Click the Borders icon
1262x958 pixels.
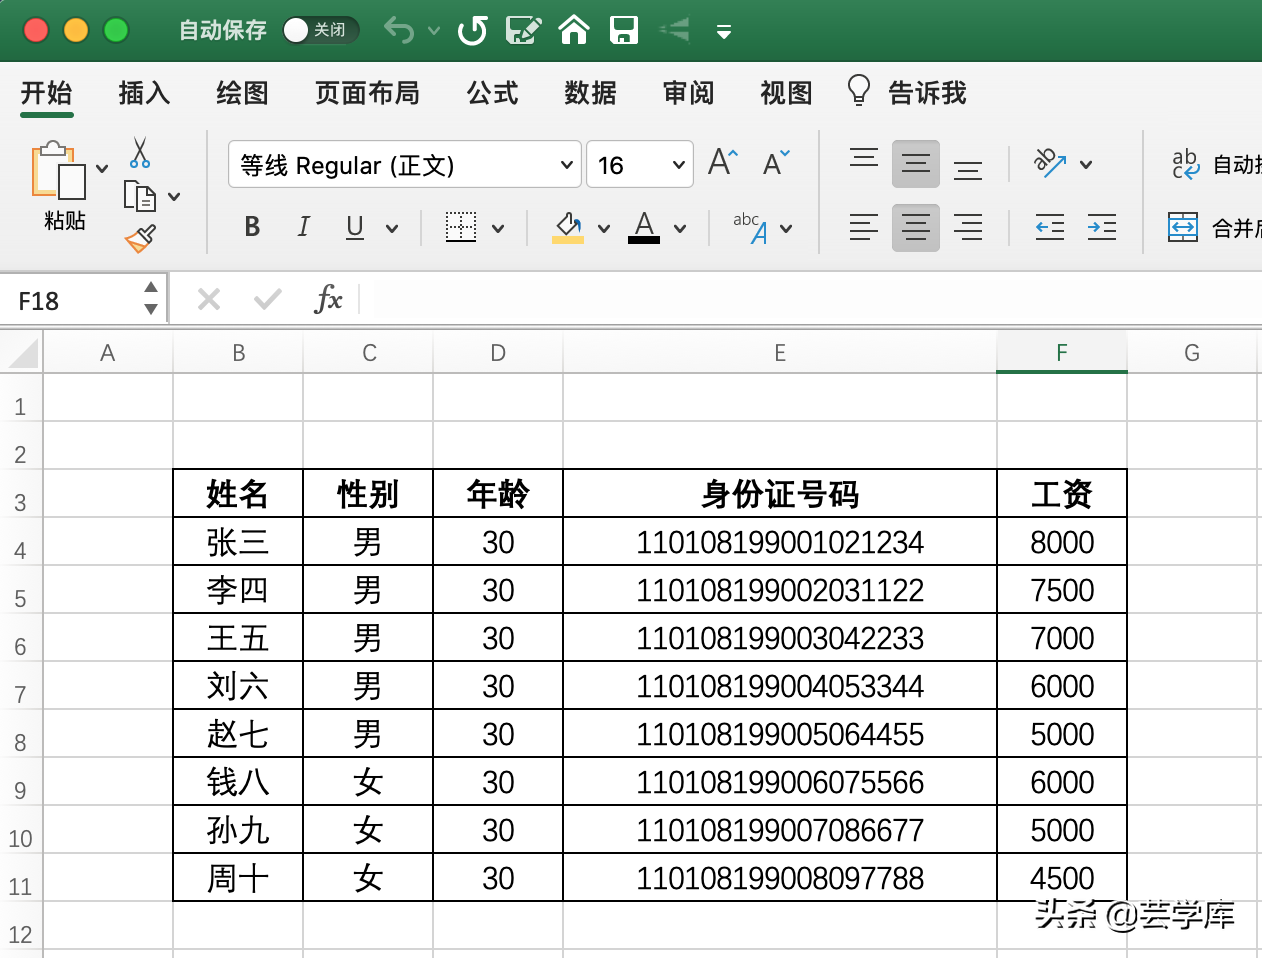tap(461, 227)
